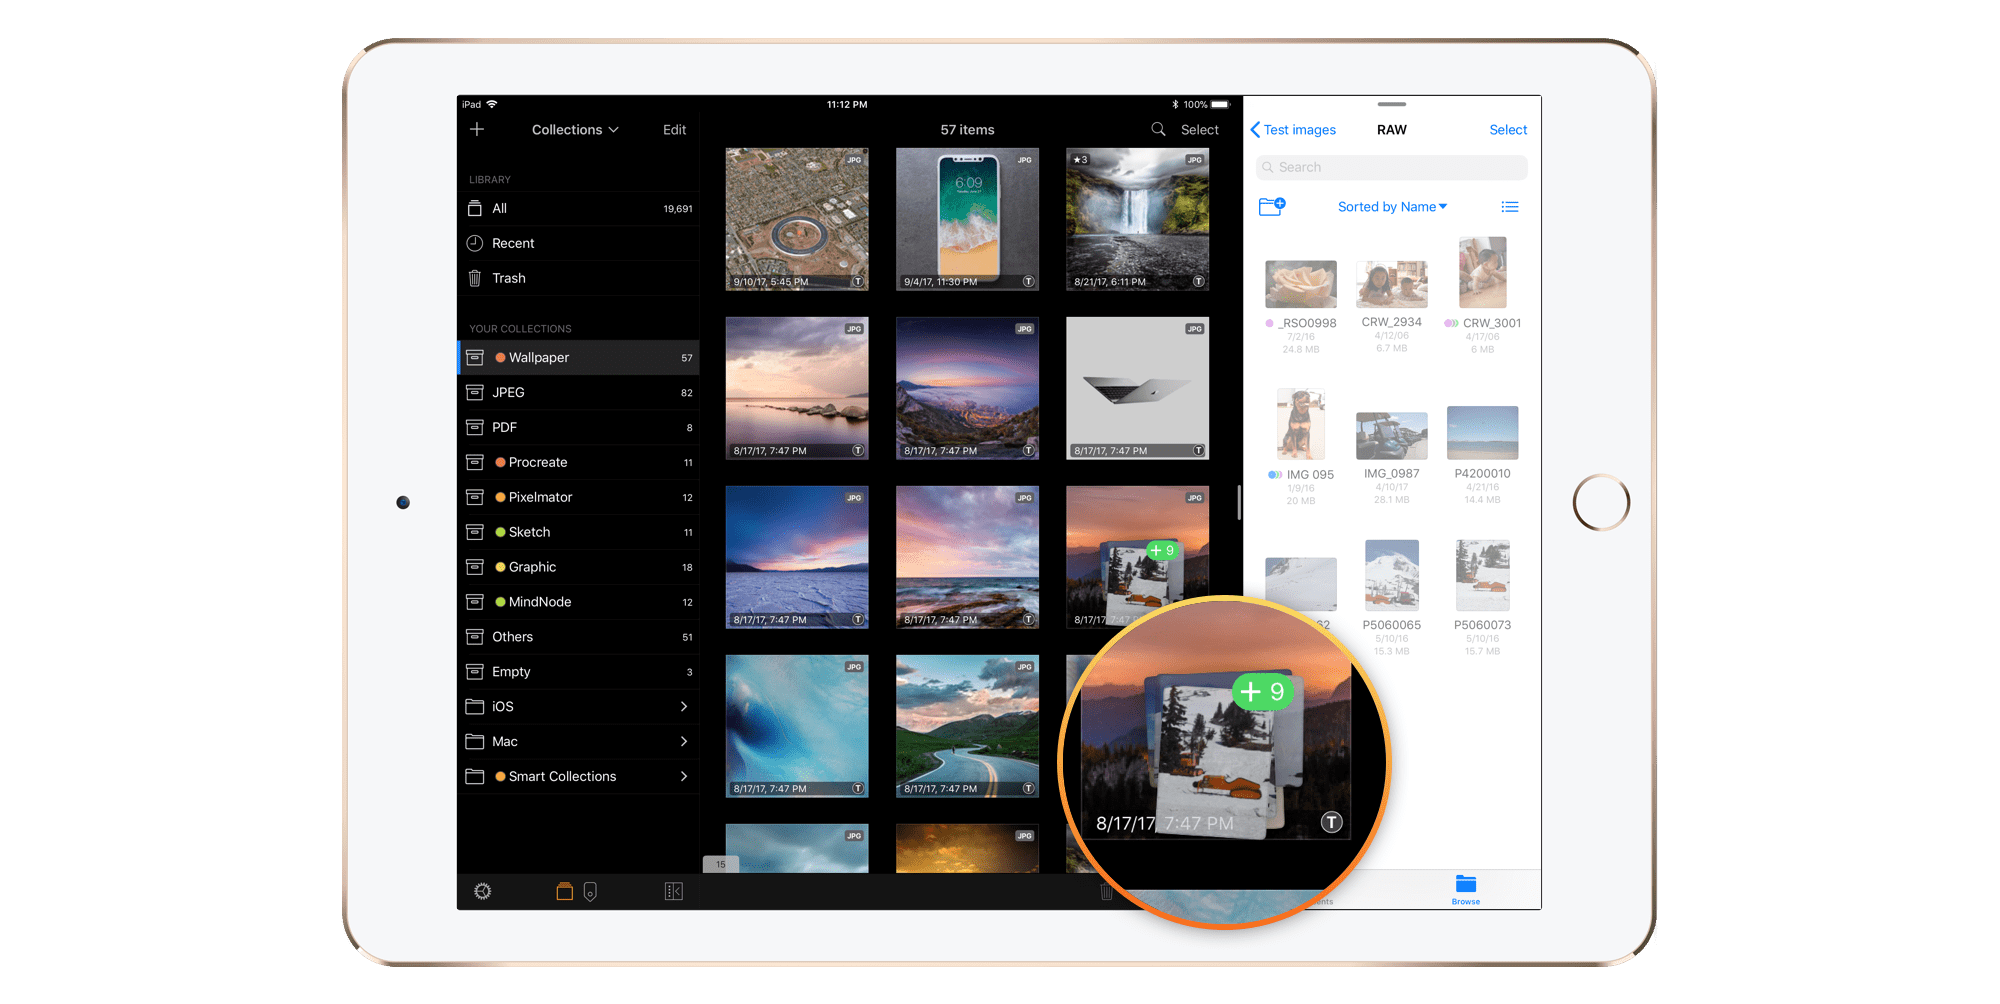2000x1004 pixels.
Task: Select the tag filter icon in the bottom toolbar
Action: [x=591, y=890]
